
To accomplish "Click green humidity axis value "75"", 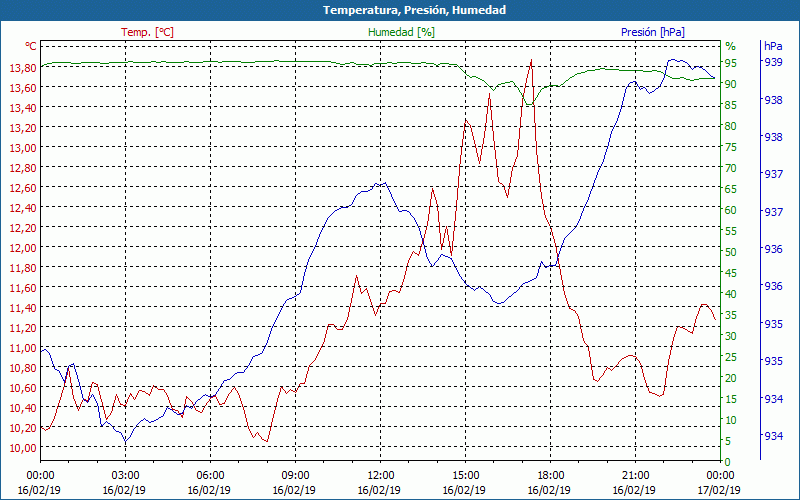I will coord(731,147).
